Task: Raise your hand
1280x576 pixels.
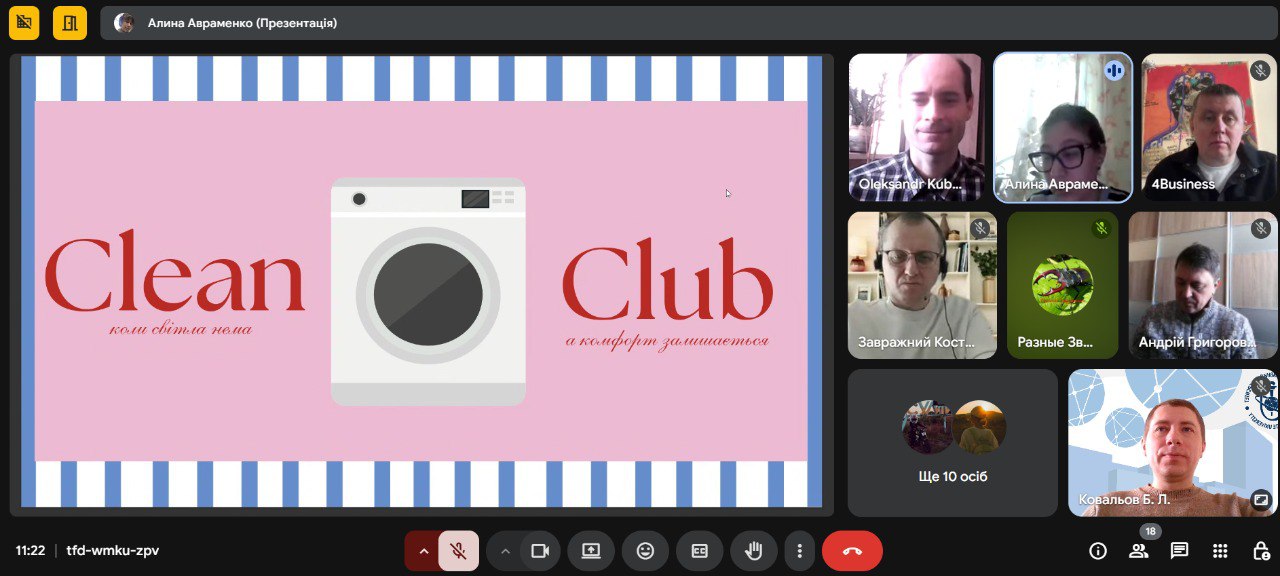Action: tap(753, 551)
